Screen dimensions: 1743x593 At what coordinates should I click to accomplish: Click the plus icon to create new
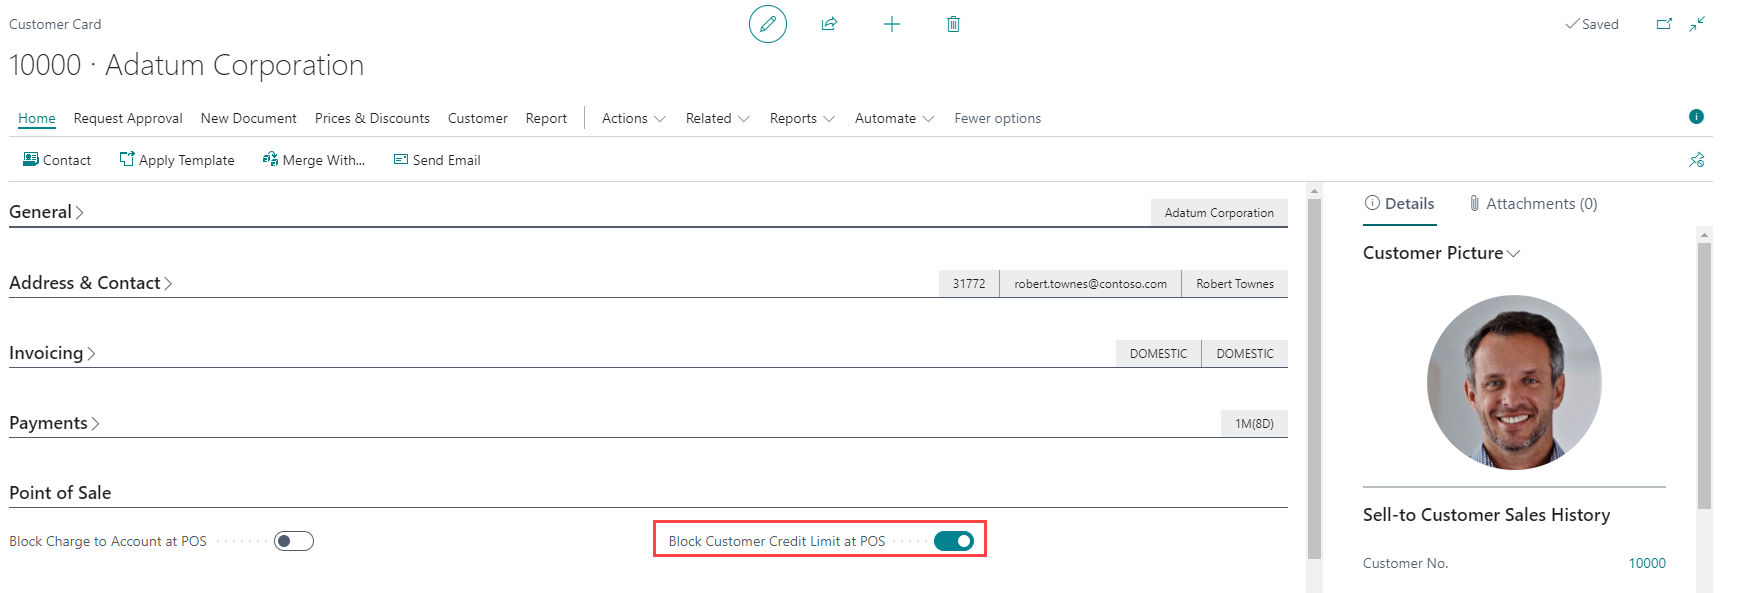892,24
